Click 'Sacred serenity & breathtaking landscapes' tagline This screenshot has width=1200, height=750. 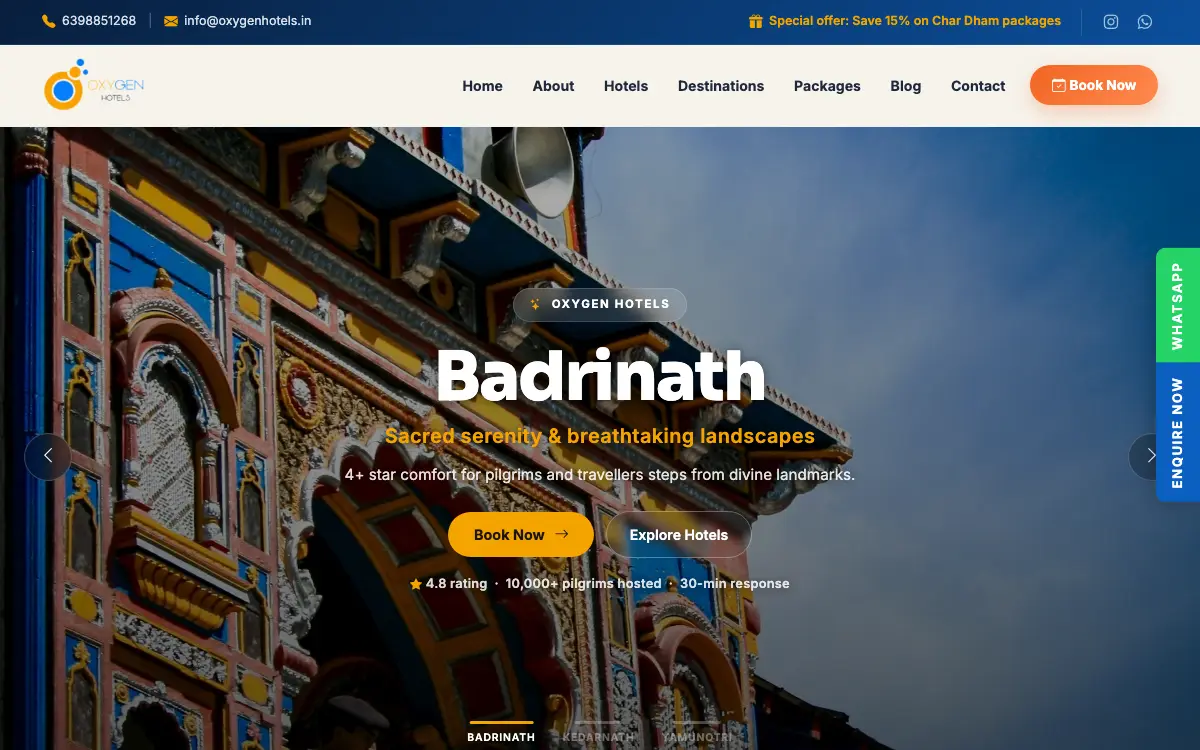pos(600,436)
